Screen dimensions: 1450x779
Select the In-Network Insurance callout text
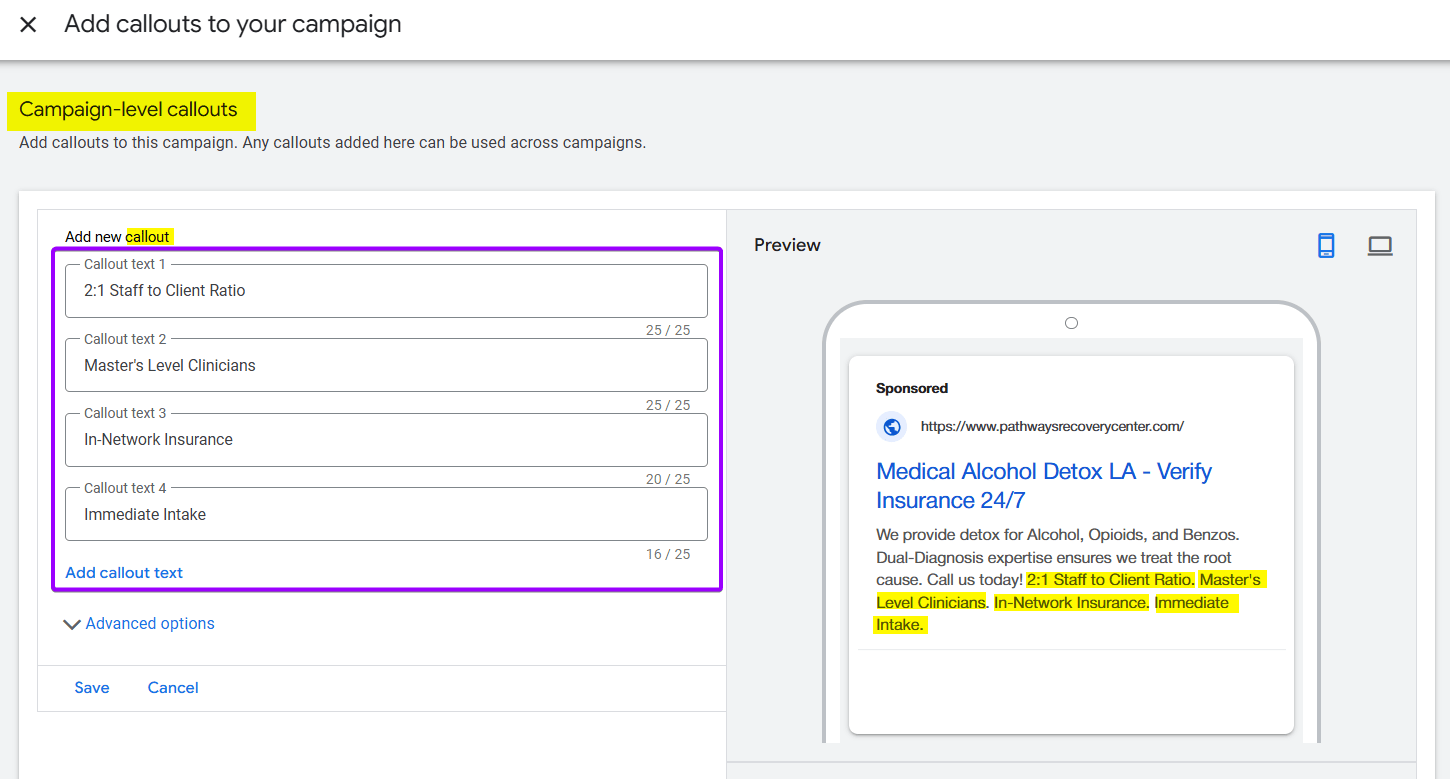click(x=386, y=440)
